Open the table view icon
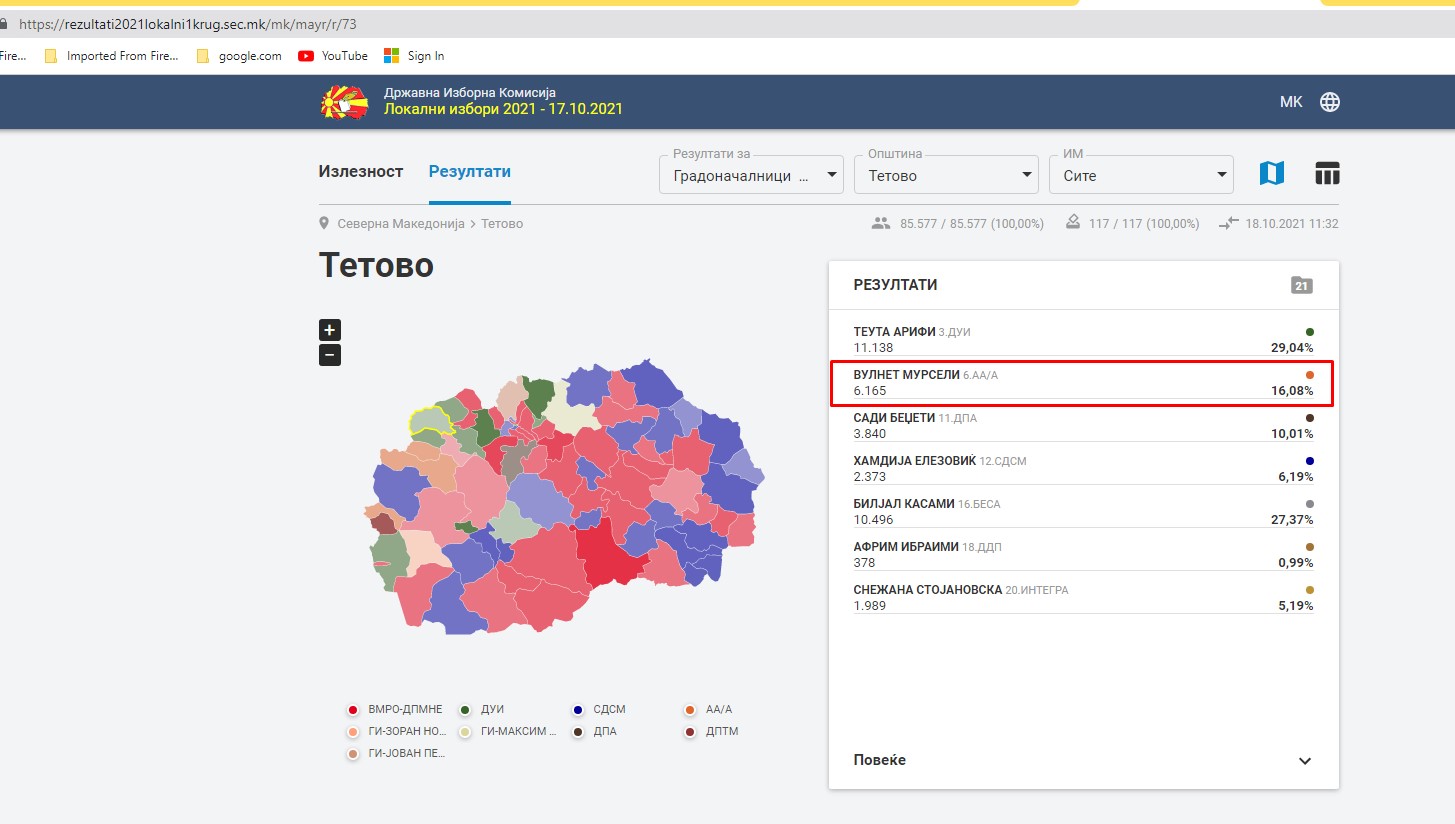The image size is (1455, 824). point(1326,174)
